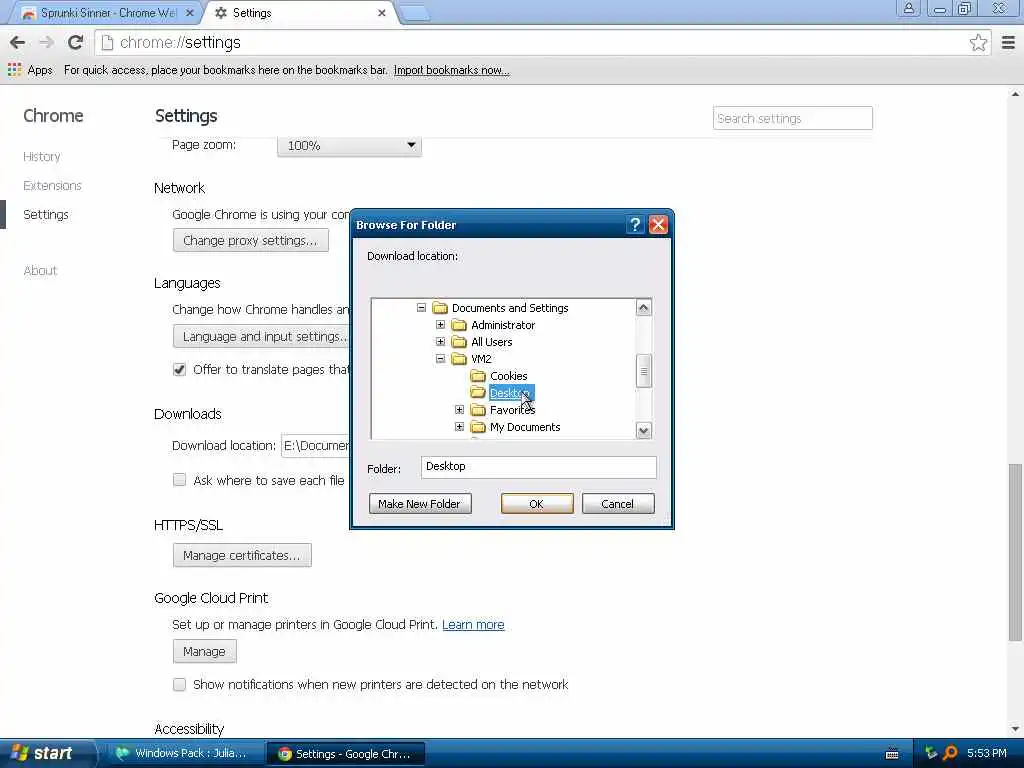Select the Documents and Settings folder icon

click(440, 308)
